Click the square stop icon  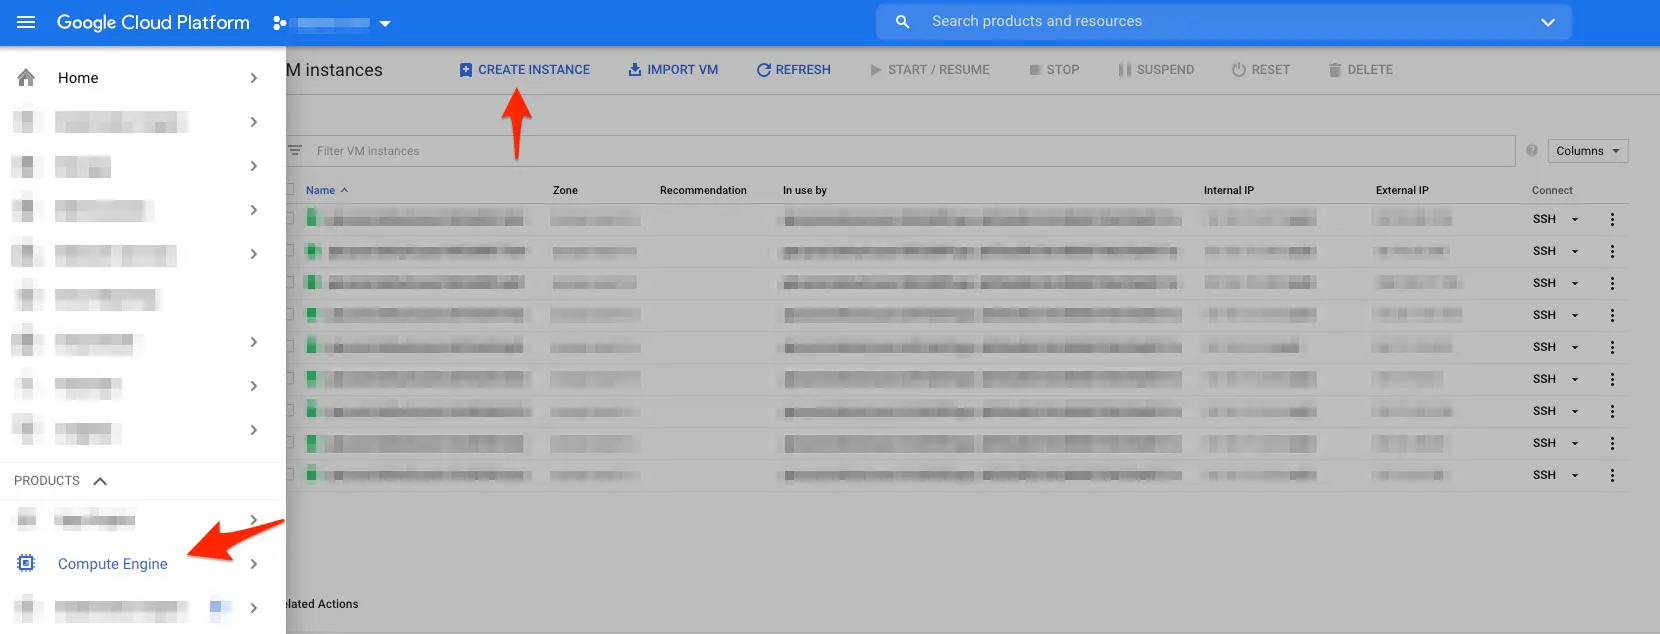(1035, 70)
